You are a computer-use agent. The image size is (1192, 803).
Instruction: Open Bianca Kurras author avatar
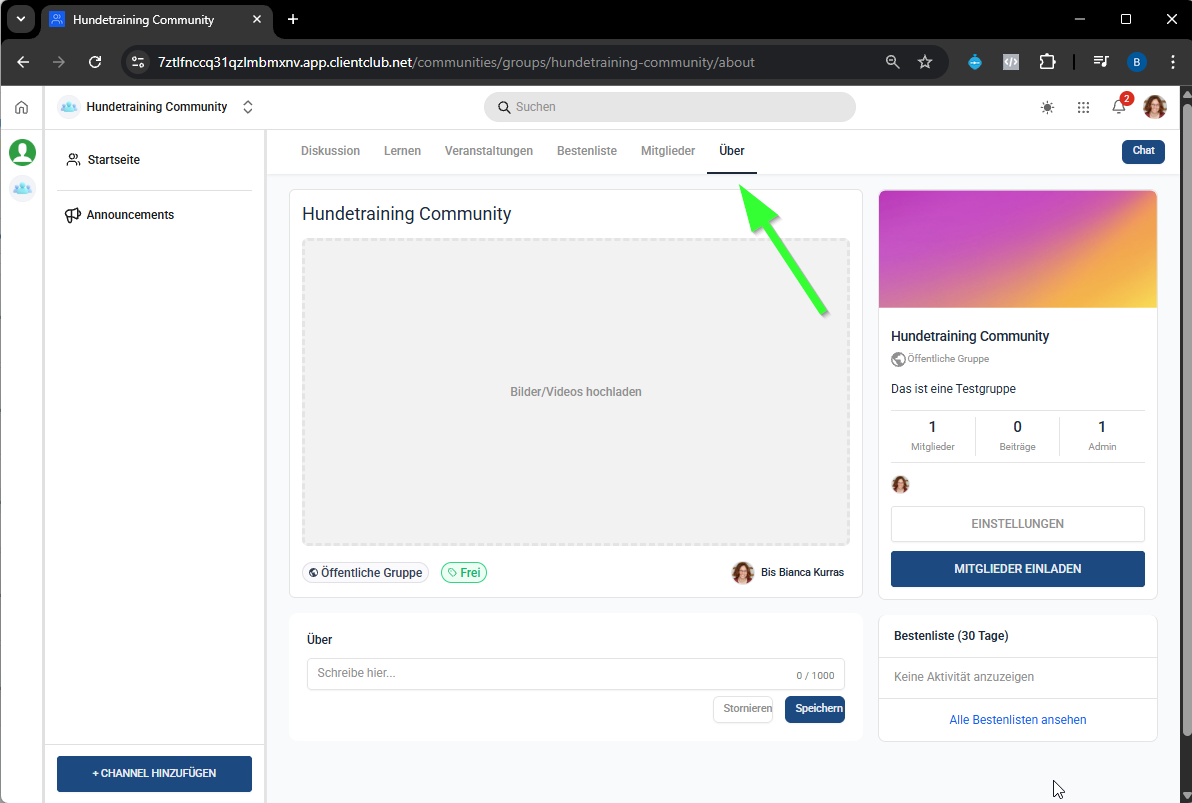[x=743, y=573]
